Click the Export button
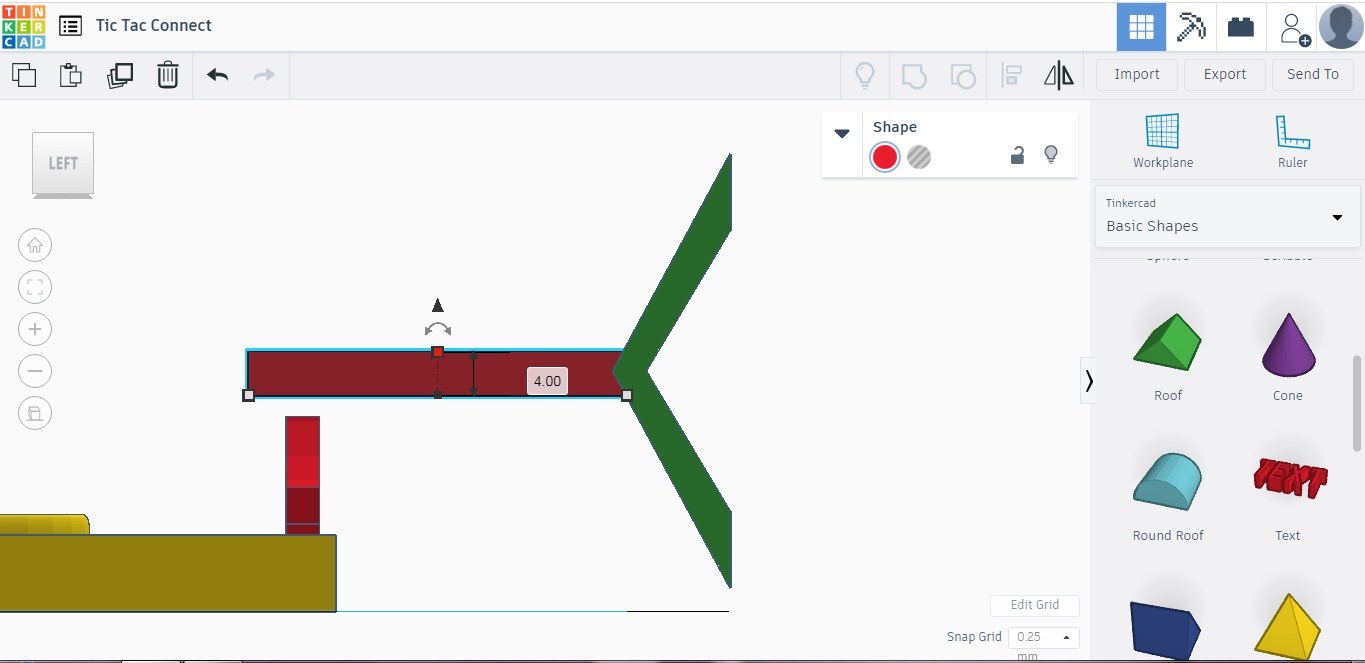 click(x=1224, y=74)
